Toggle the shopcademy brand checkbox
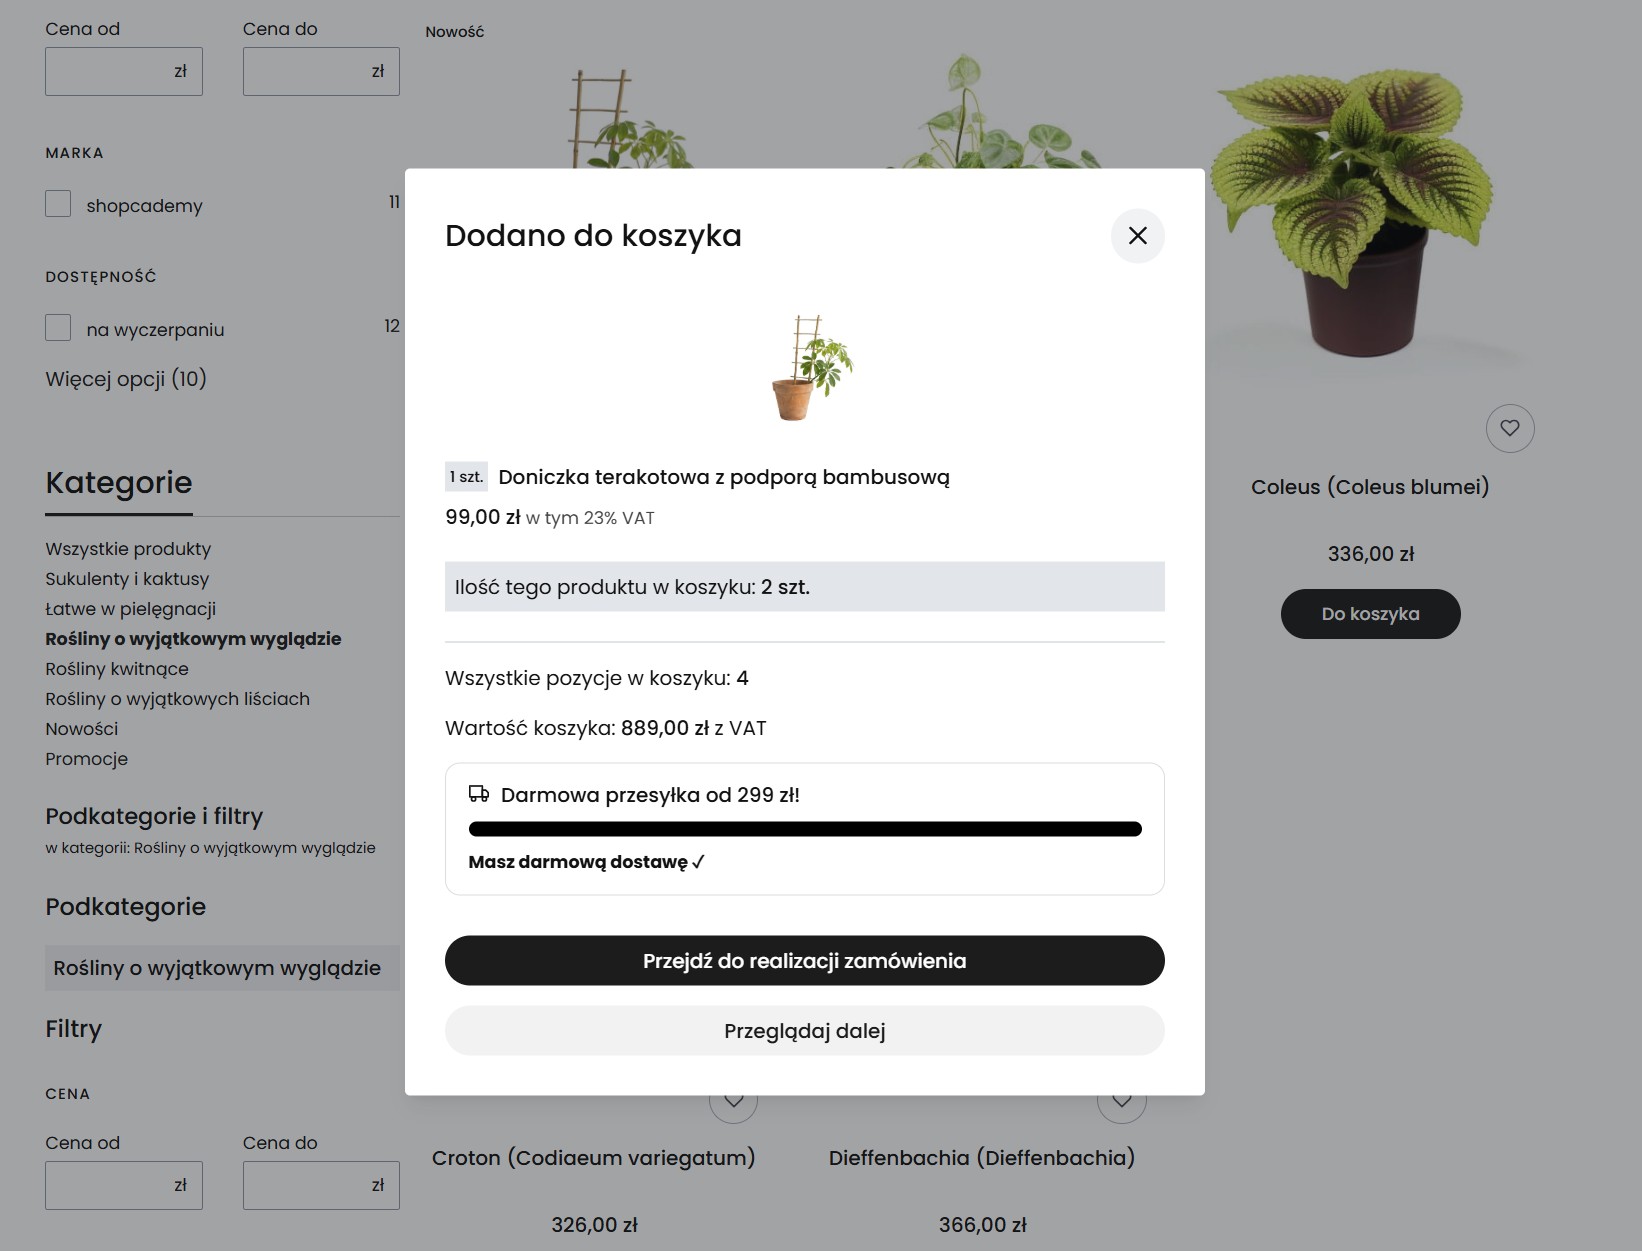Screen dimensions: 1642x1251 point(57,203)
